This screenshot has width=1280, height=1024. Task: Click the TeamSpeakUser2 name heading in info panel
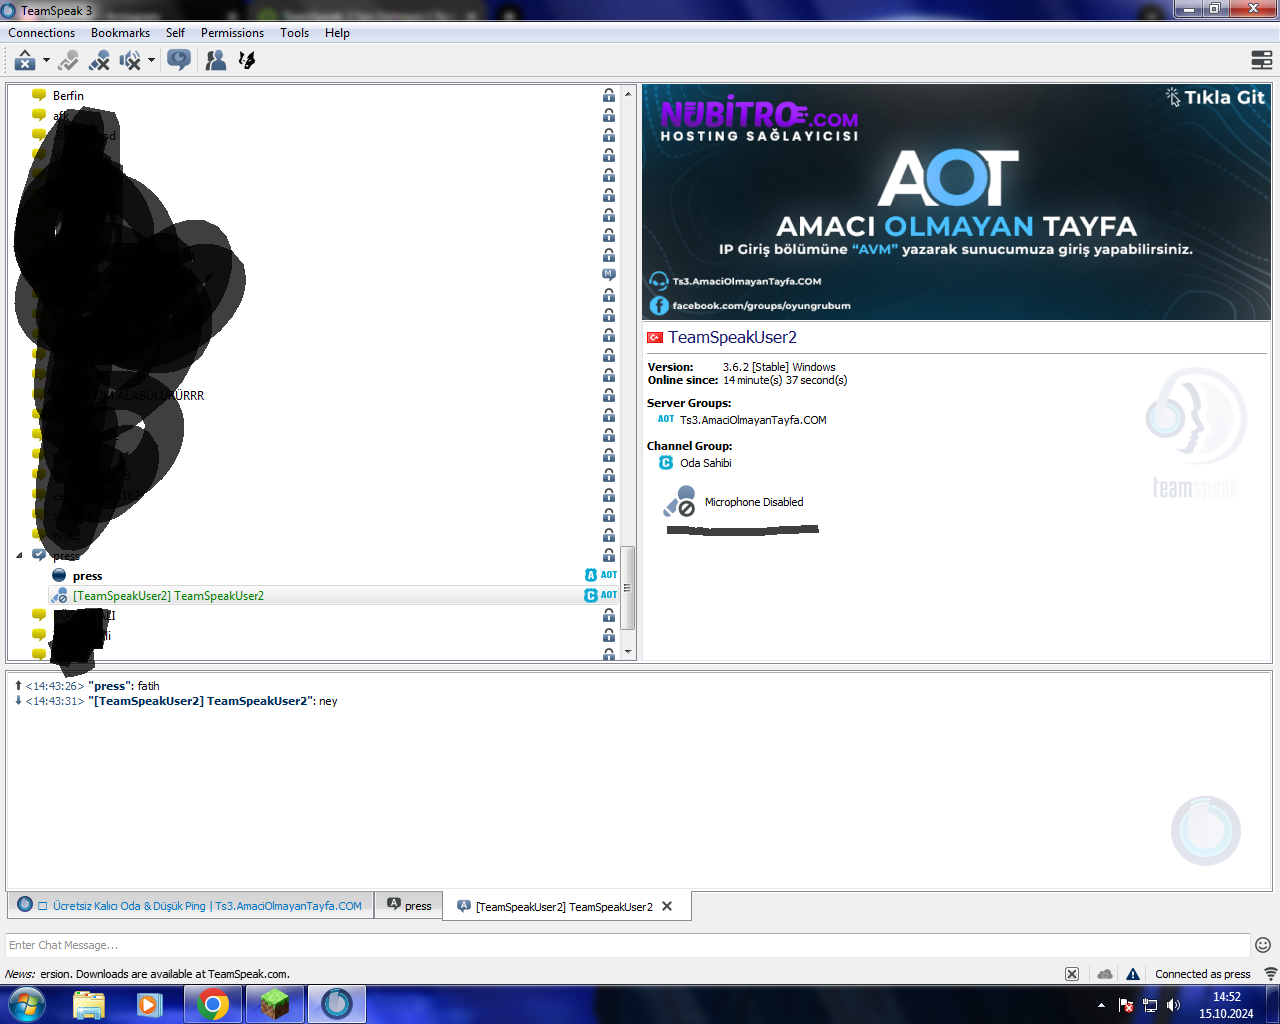point(732,338)
